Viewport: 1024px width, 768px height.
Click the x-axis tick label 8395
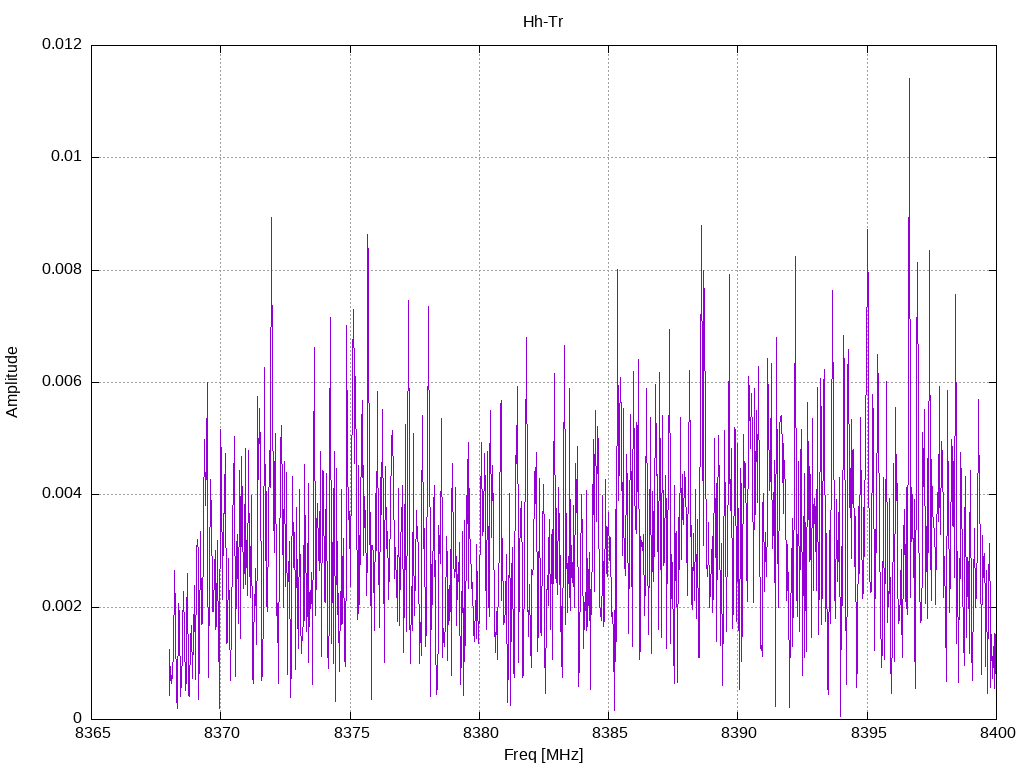868,733
